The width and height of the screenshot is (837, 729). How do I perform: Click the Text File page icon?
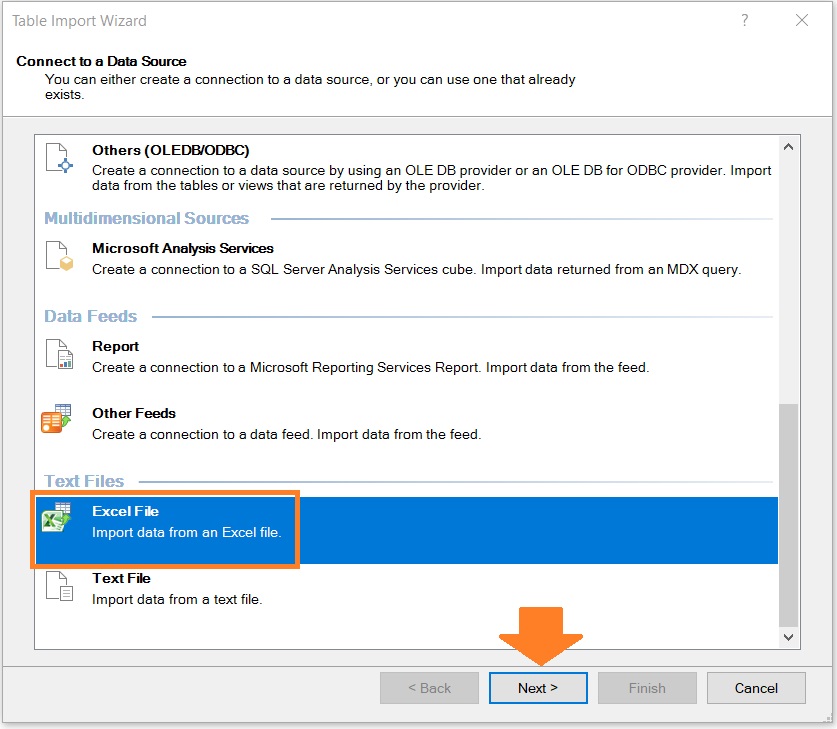pyautogui.click(x=59, y=586)
